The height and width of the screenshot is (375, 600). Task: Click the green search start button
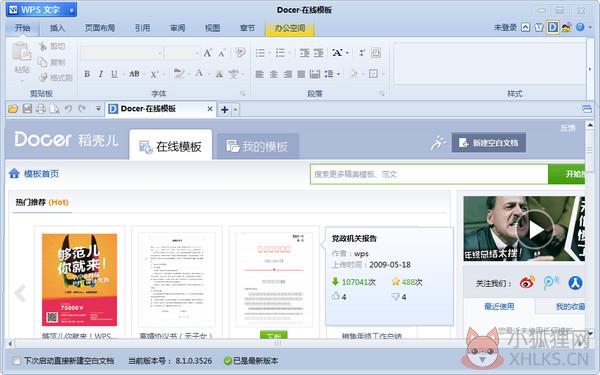click(567, 174)
